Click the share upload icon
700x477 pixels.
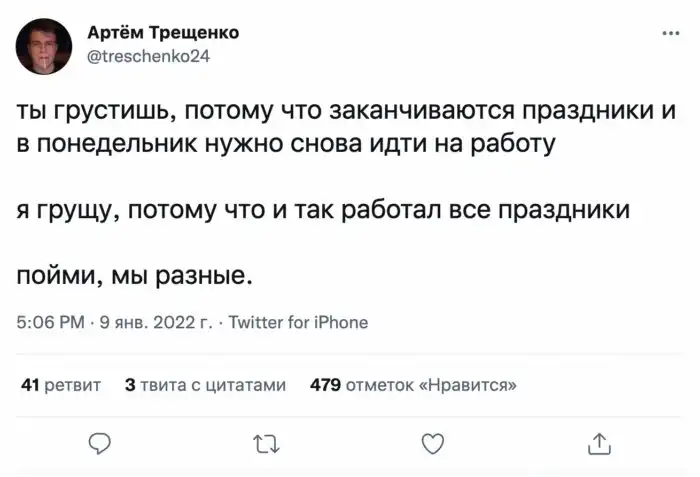point(599,441)
